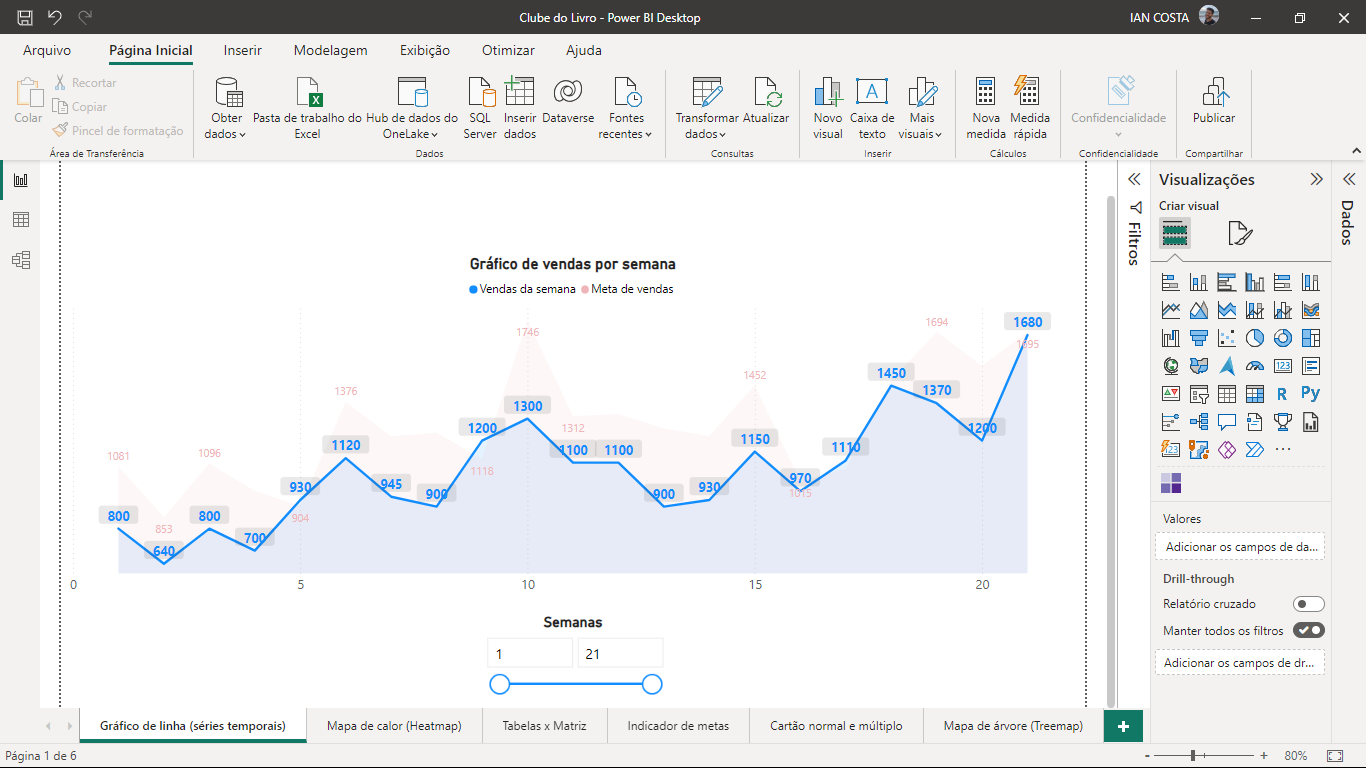Click Medida rápida button
The image size is (1366, 768).
click(x=1029, y=108)
